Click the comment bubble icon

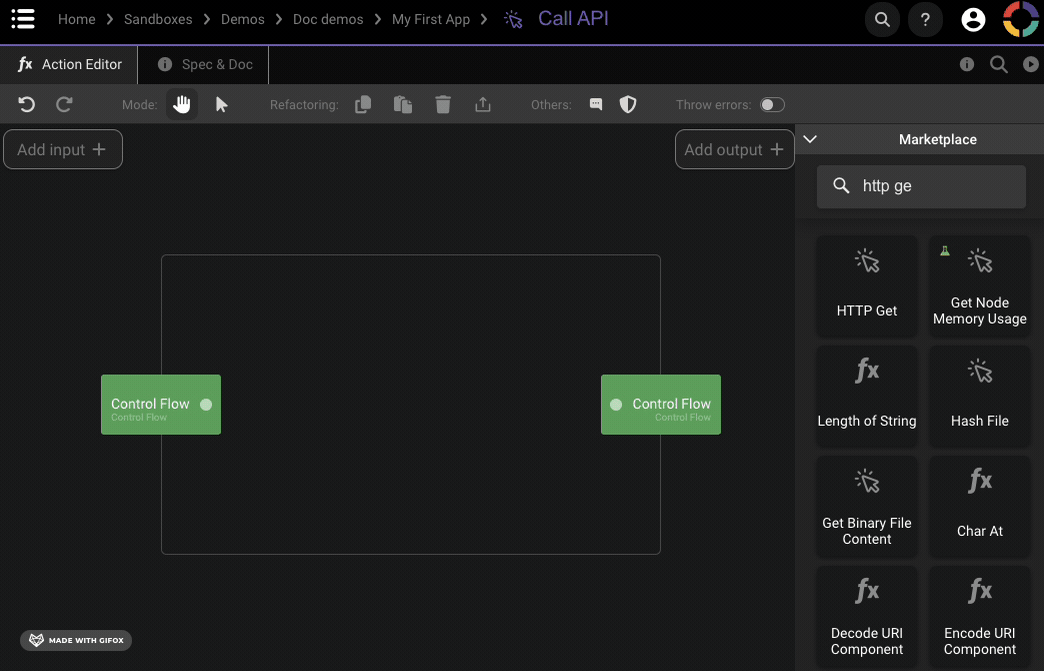[596, 105]
